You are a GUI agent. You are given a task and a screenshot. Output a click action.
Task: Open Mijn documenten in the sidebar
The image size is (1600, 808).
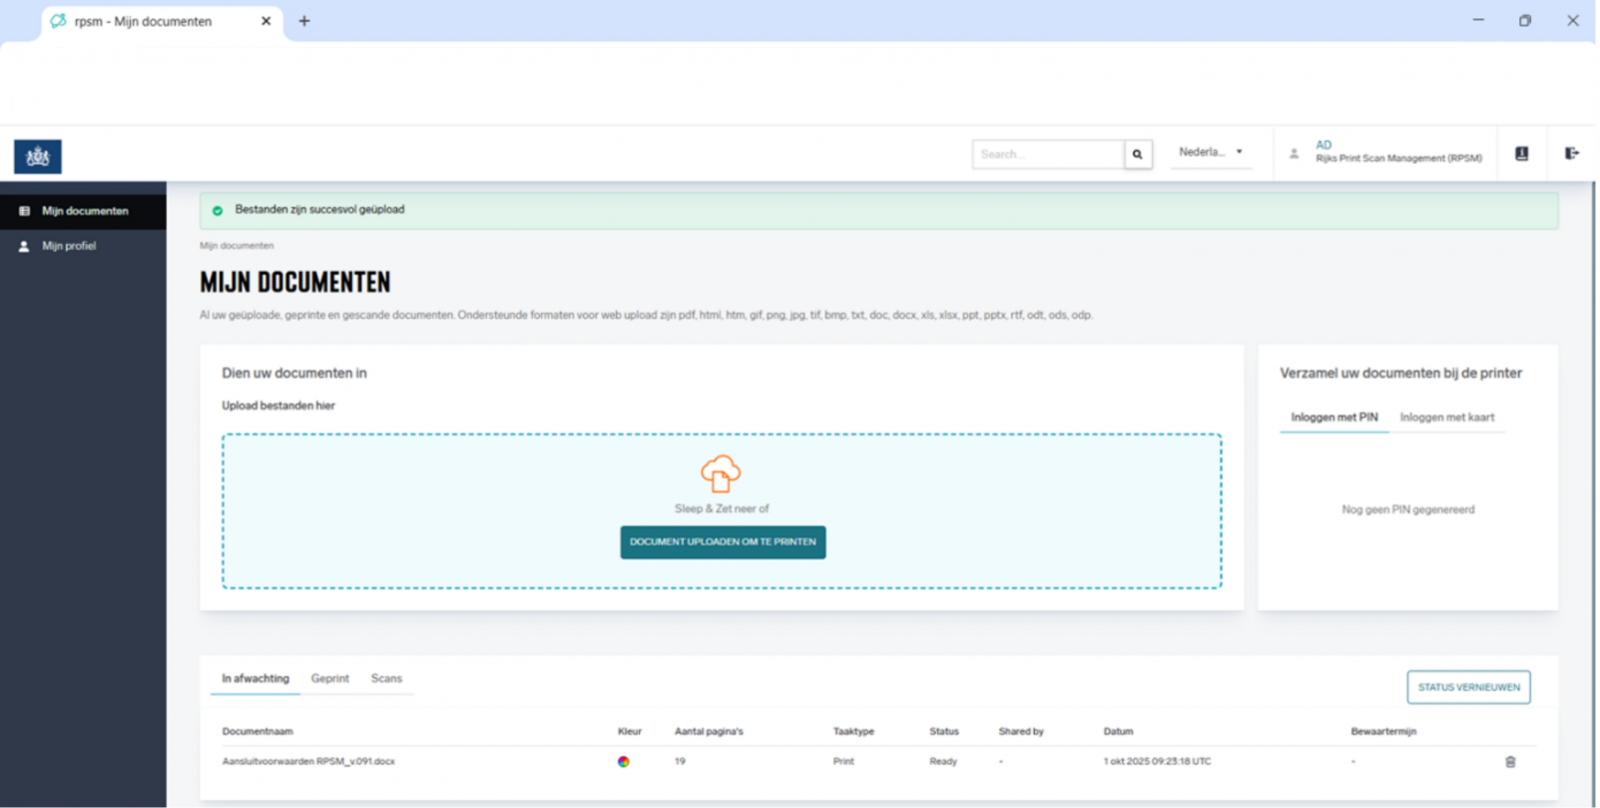[x=84, y=211]
